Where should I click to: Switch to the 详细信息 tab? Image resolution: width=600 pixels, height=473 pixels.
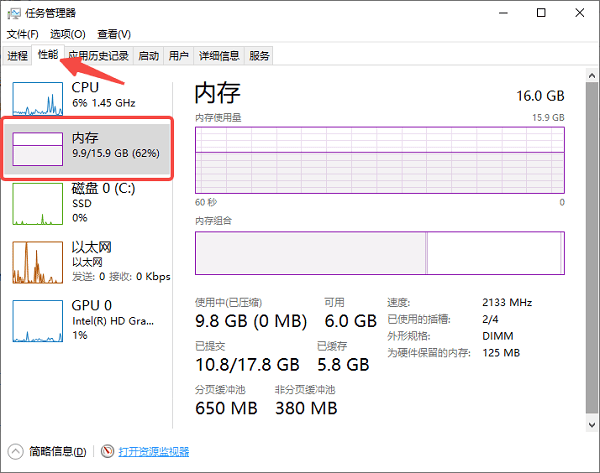tap(218, 56)
